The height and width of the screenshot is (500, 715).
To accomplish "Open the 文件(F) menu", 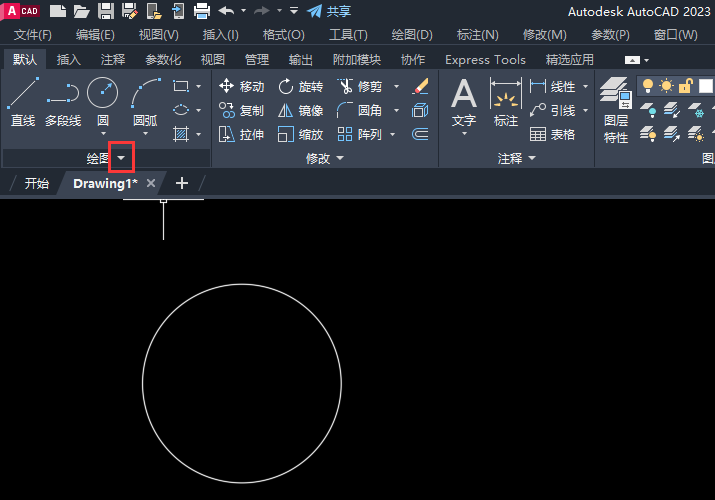I will point(32,35).
